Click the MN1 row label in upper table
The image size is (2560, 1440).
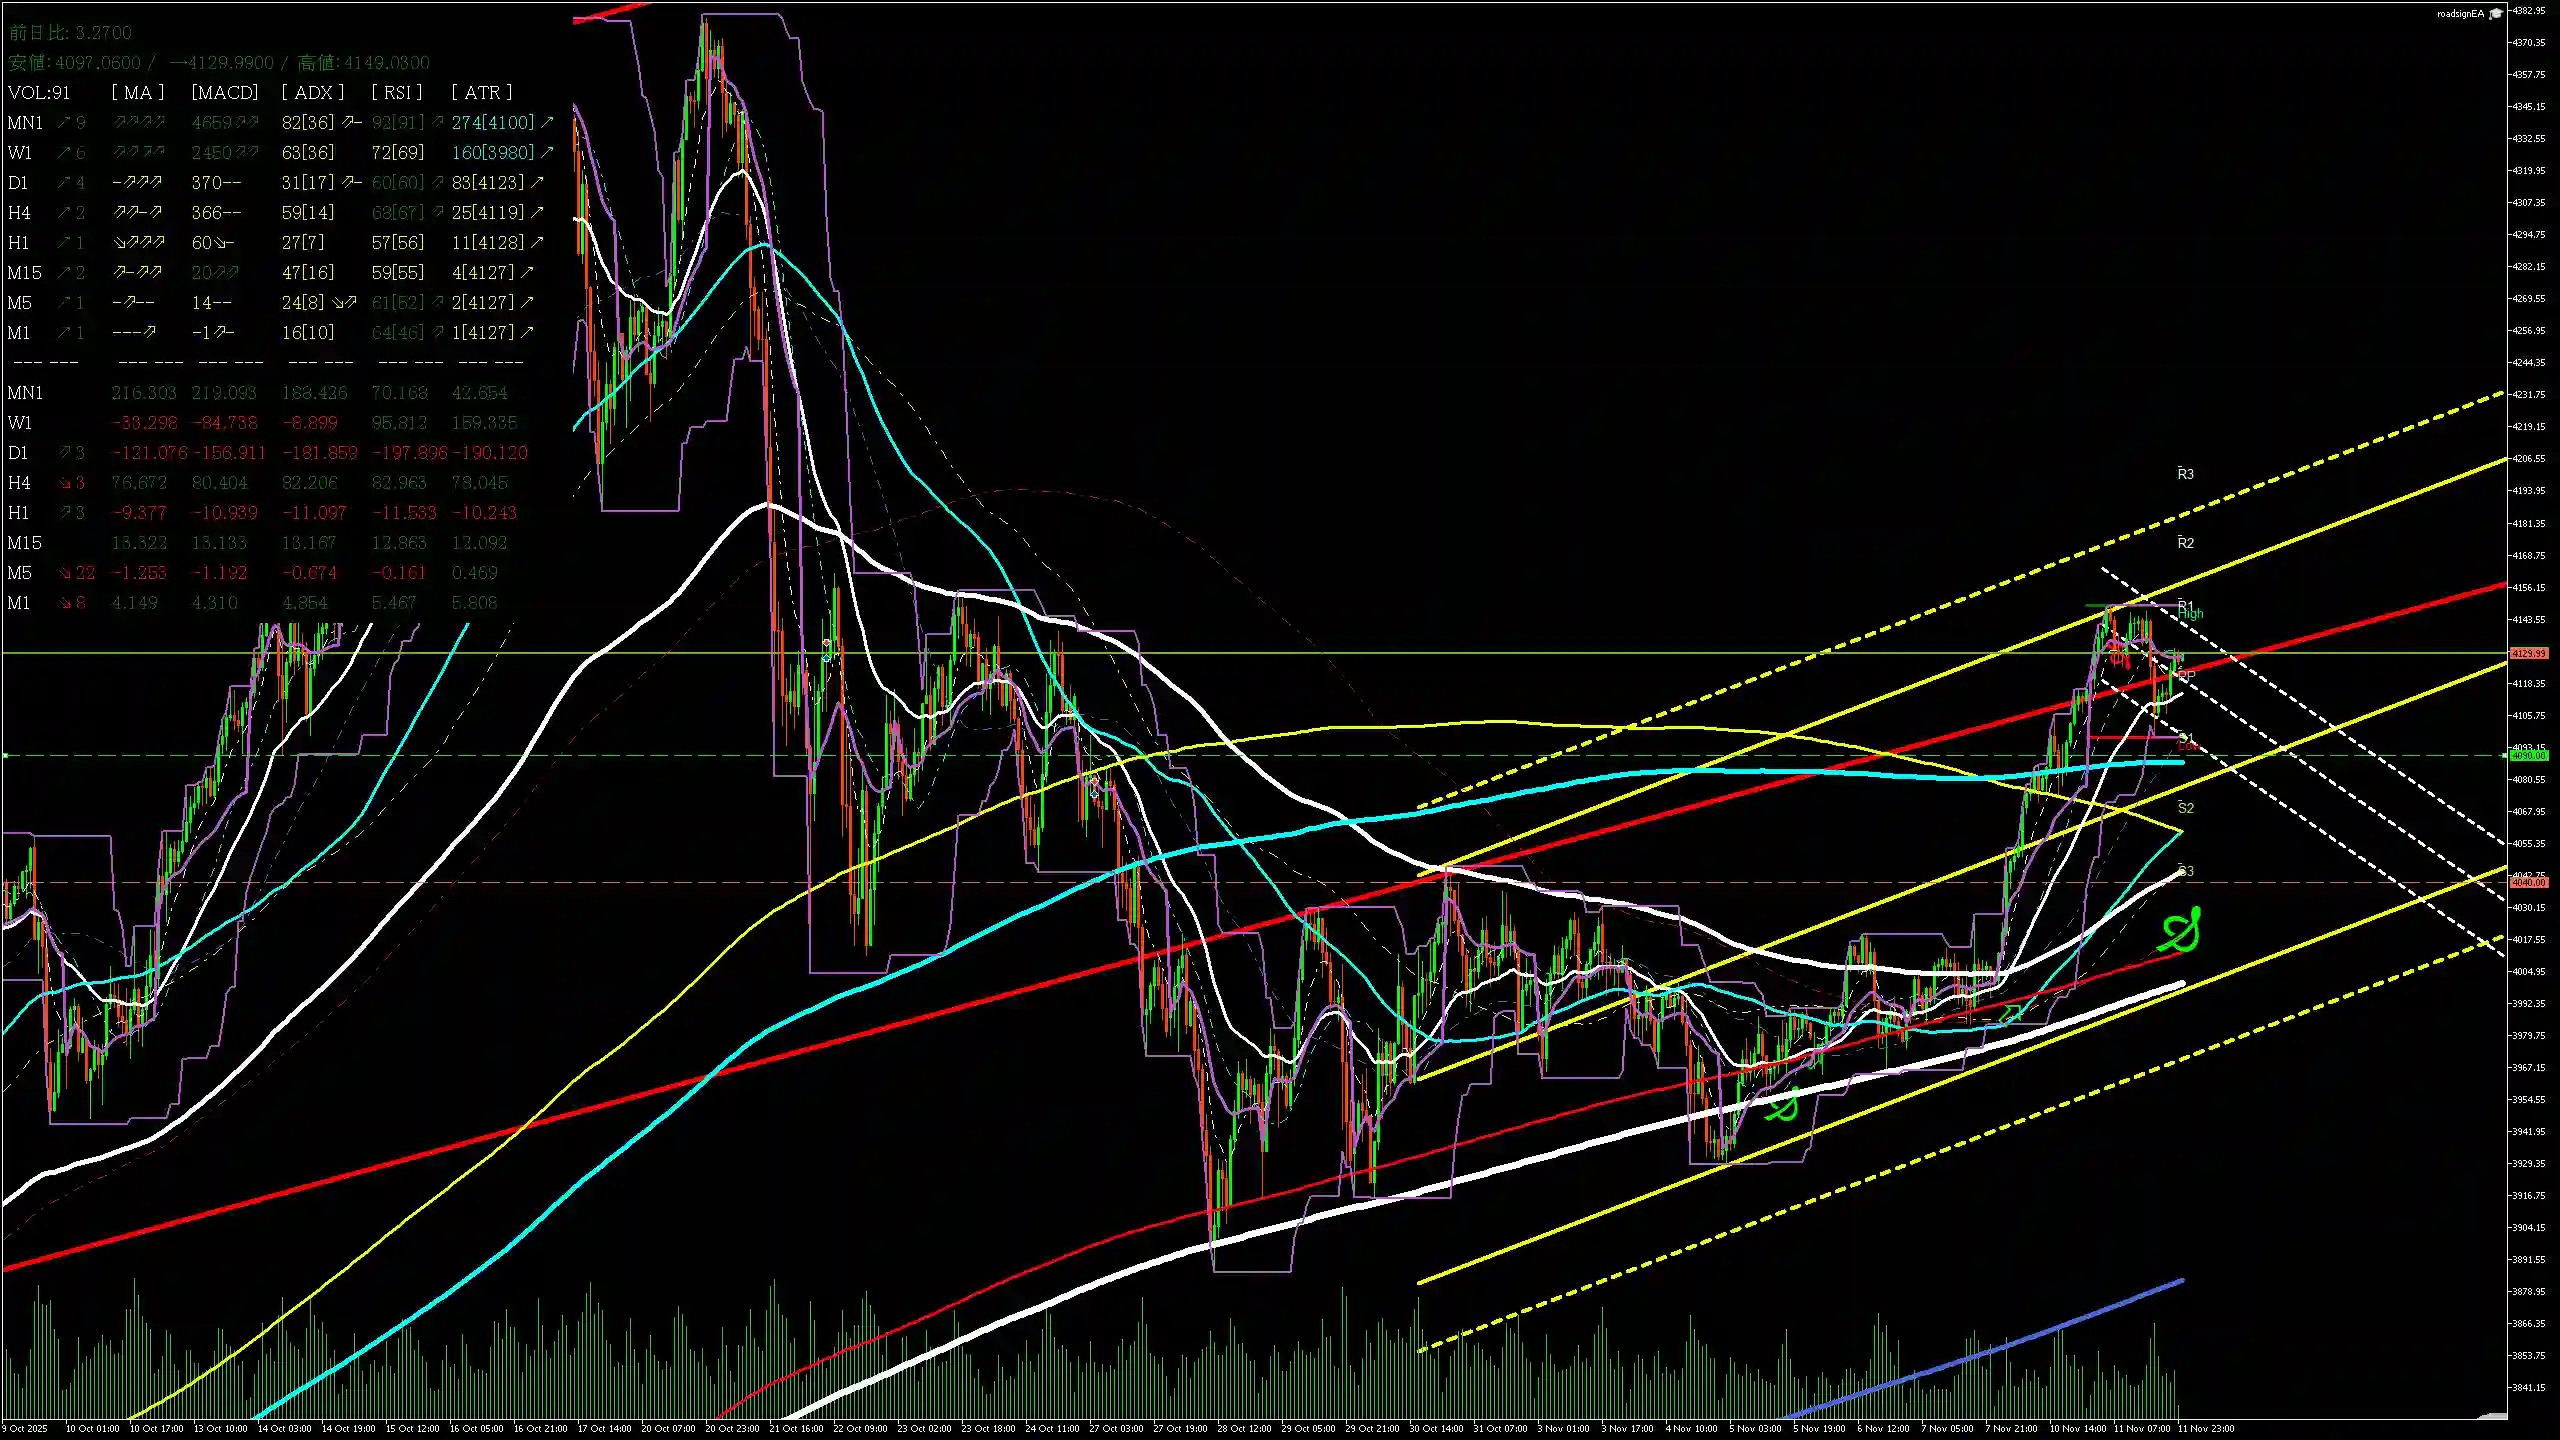25,123
